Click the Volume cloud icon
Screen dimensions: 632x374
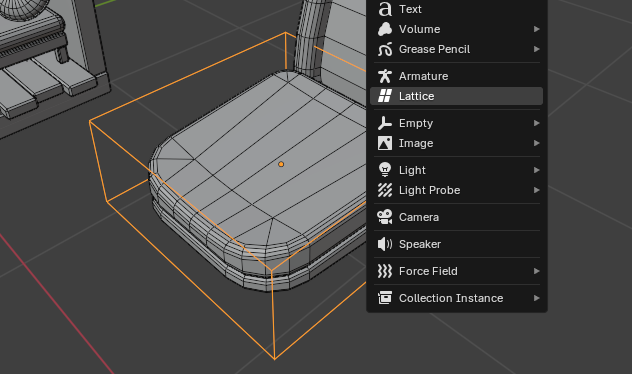(385, 29)
